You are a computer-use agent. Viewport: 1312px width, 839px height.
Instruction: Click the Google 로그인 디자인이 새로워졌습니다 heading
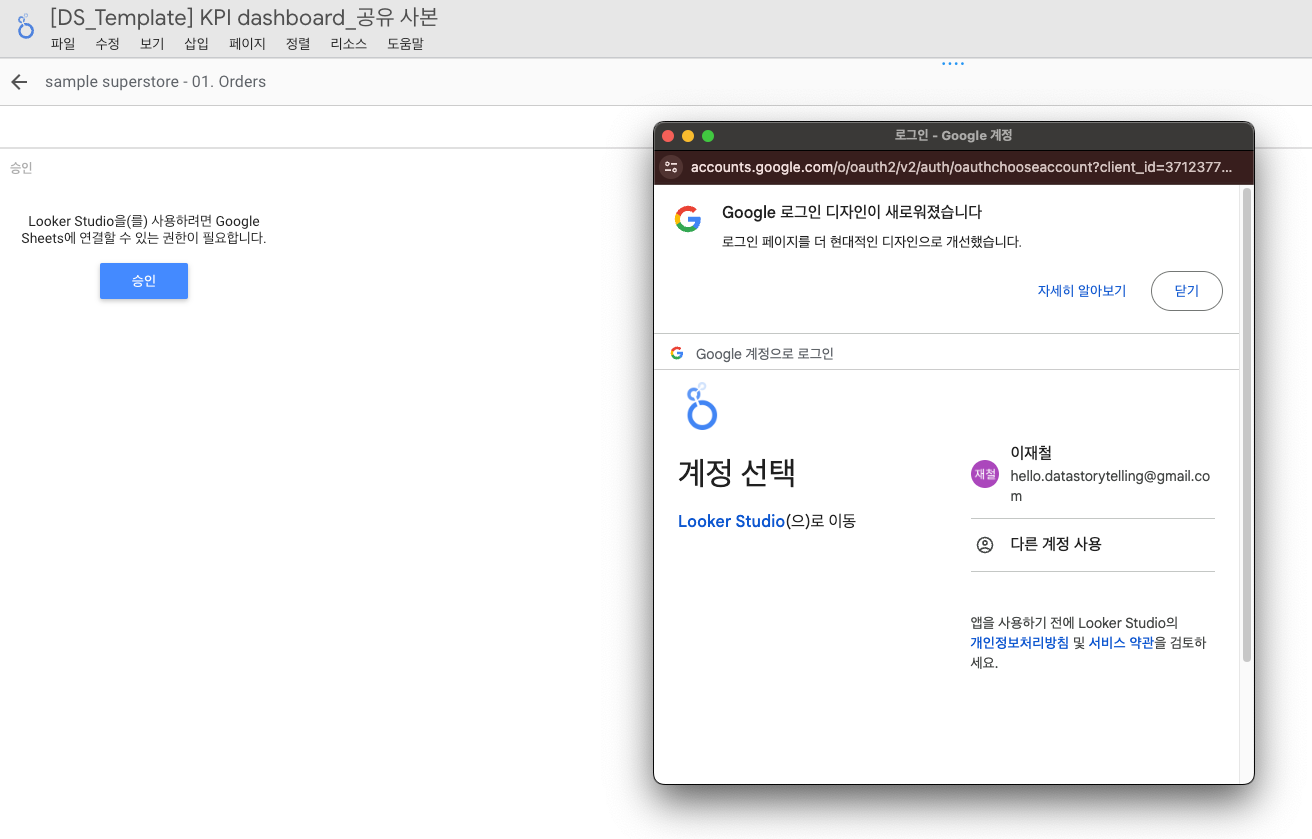852,212
